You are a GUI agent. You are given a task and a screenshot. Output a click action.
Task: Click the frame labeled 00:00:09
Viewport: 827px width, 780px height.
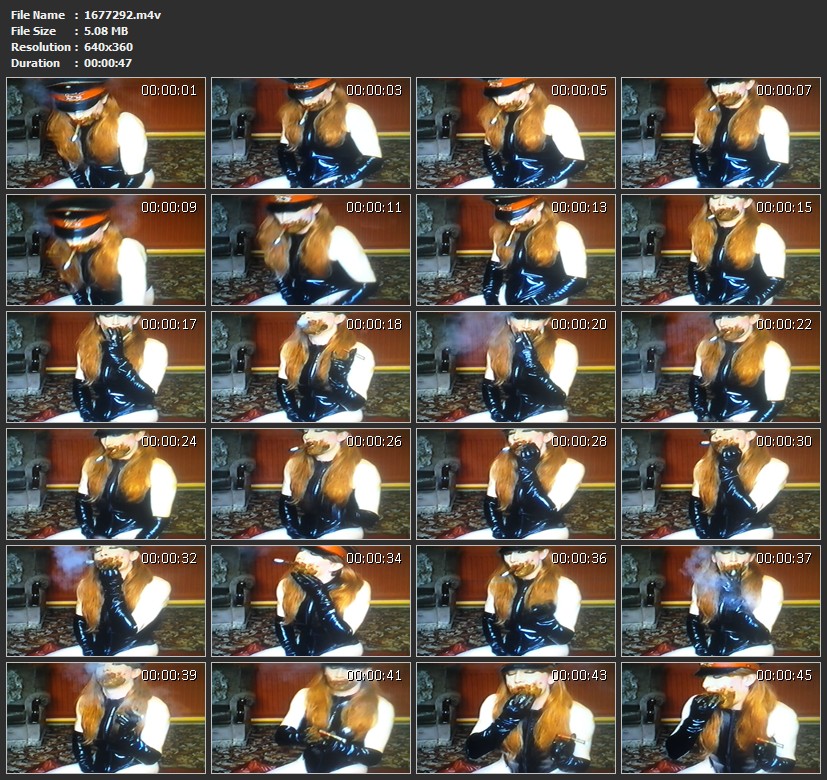pyautogui.click(x=106, y=250)
